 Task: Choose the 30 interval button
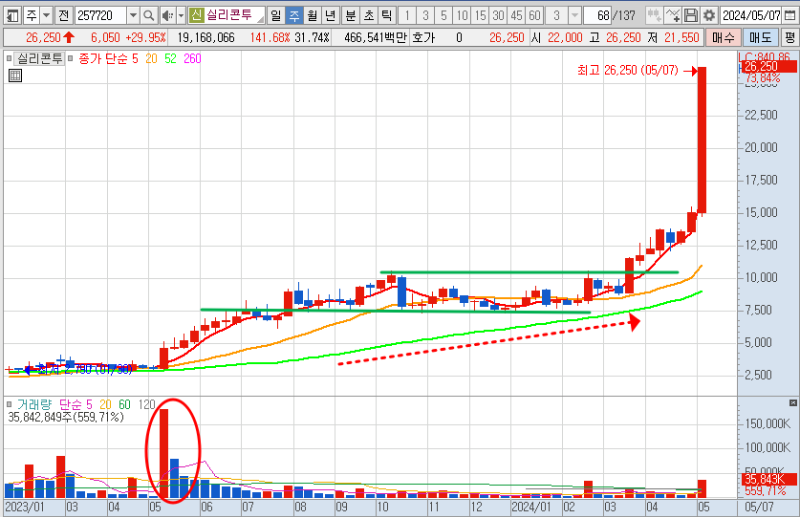tap(498, 16)
